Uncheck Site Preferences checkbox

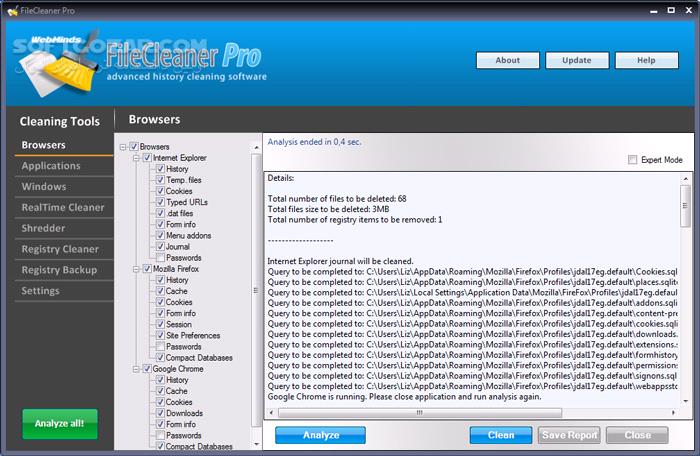pos(160,335)
